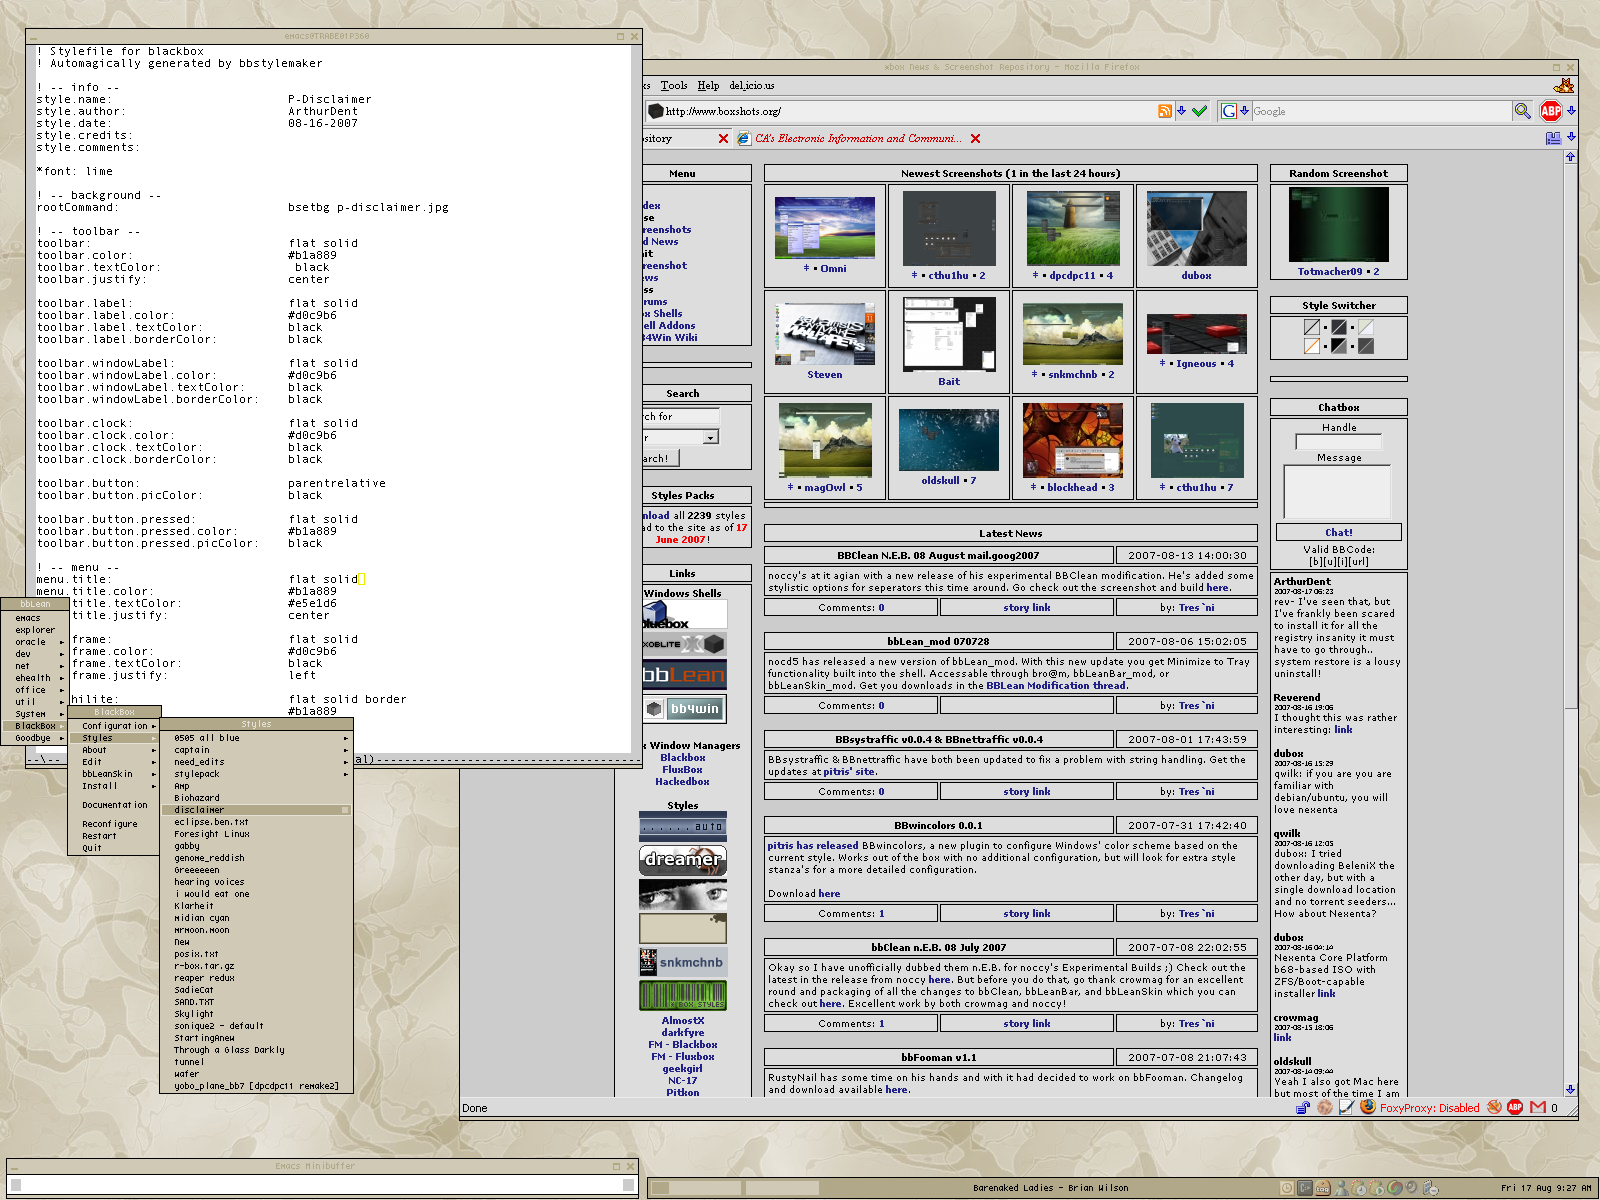This screenshot has height=1200, width=1600.
Task: Select the checked disclaimer style entry
Action: click(256, 810)
